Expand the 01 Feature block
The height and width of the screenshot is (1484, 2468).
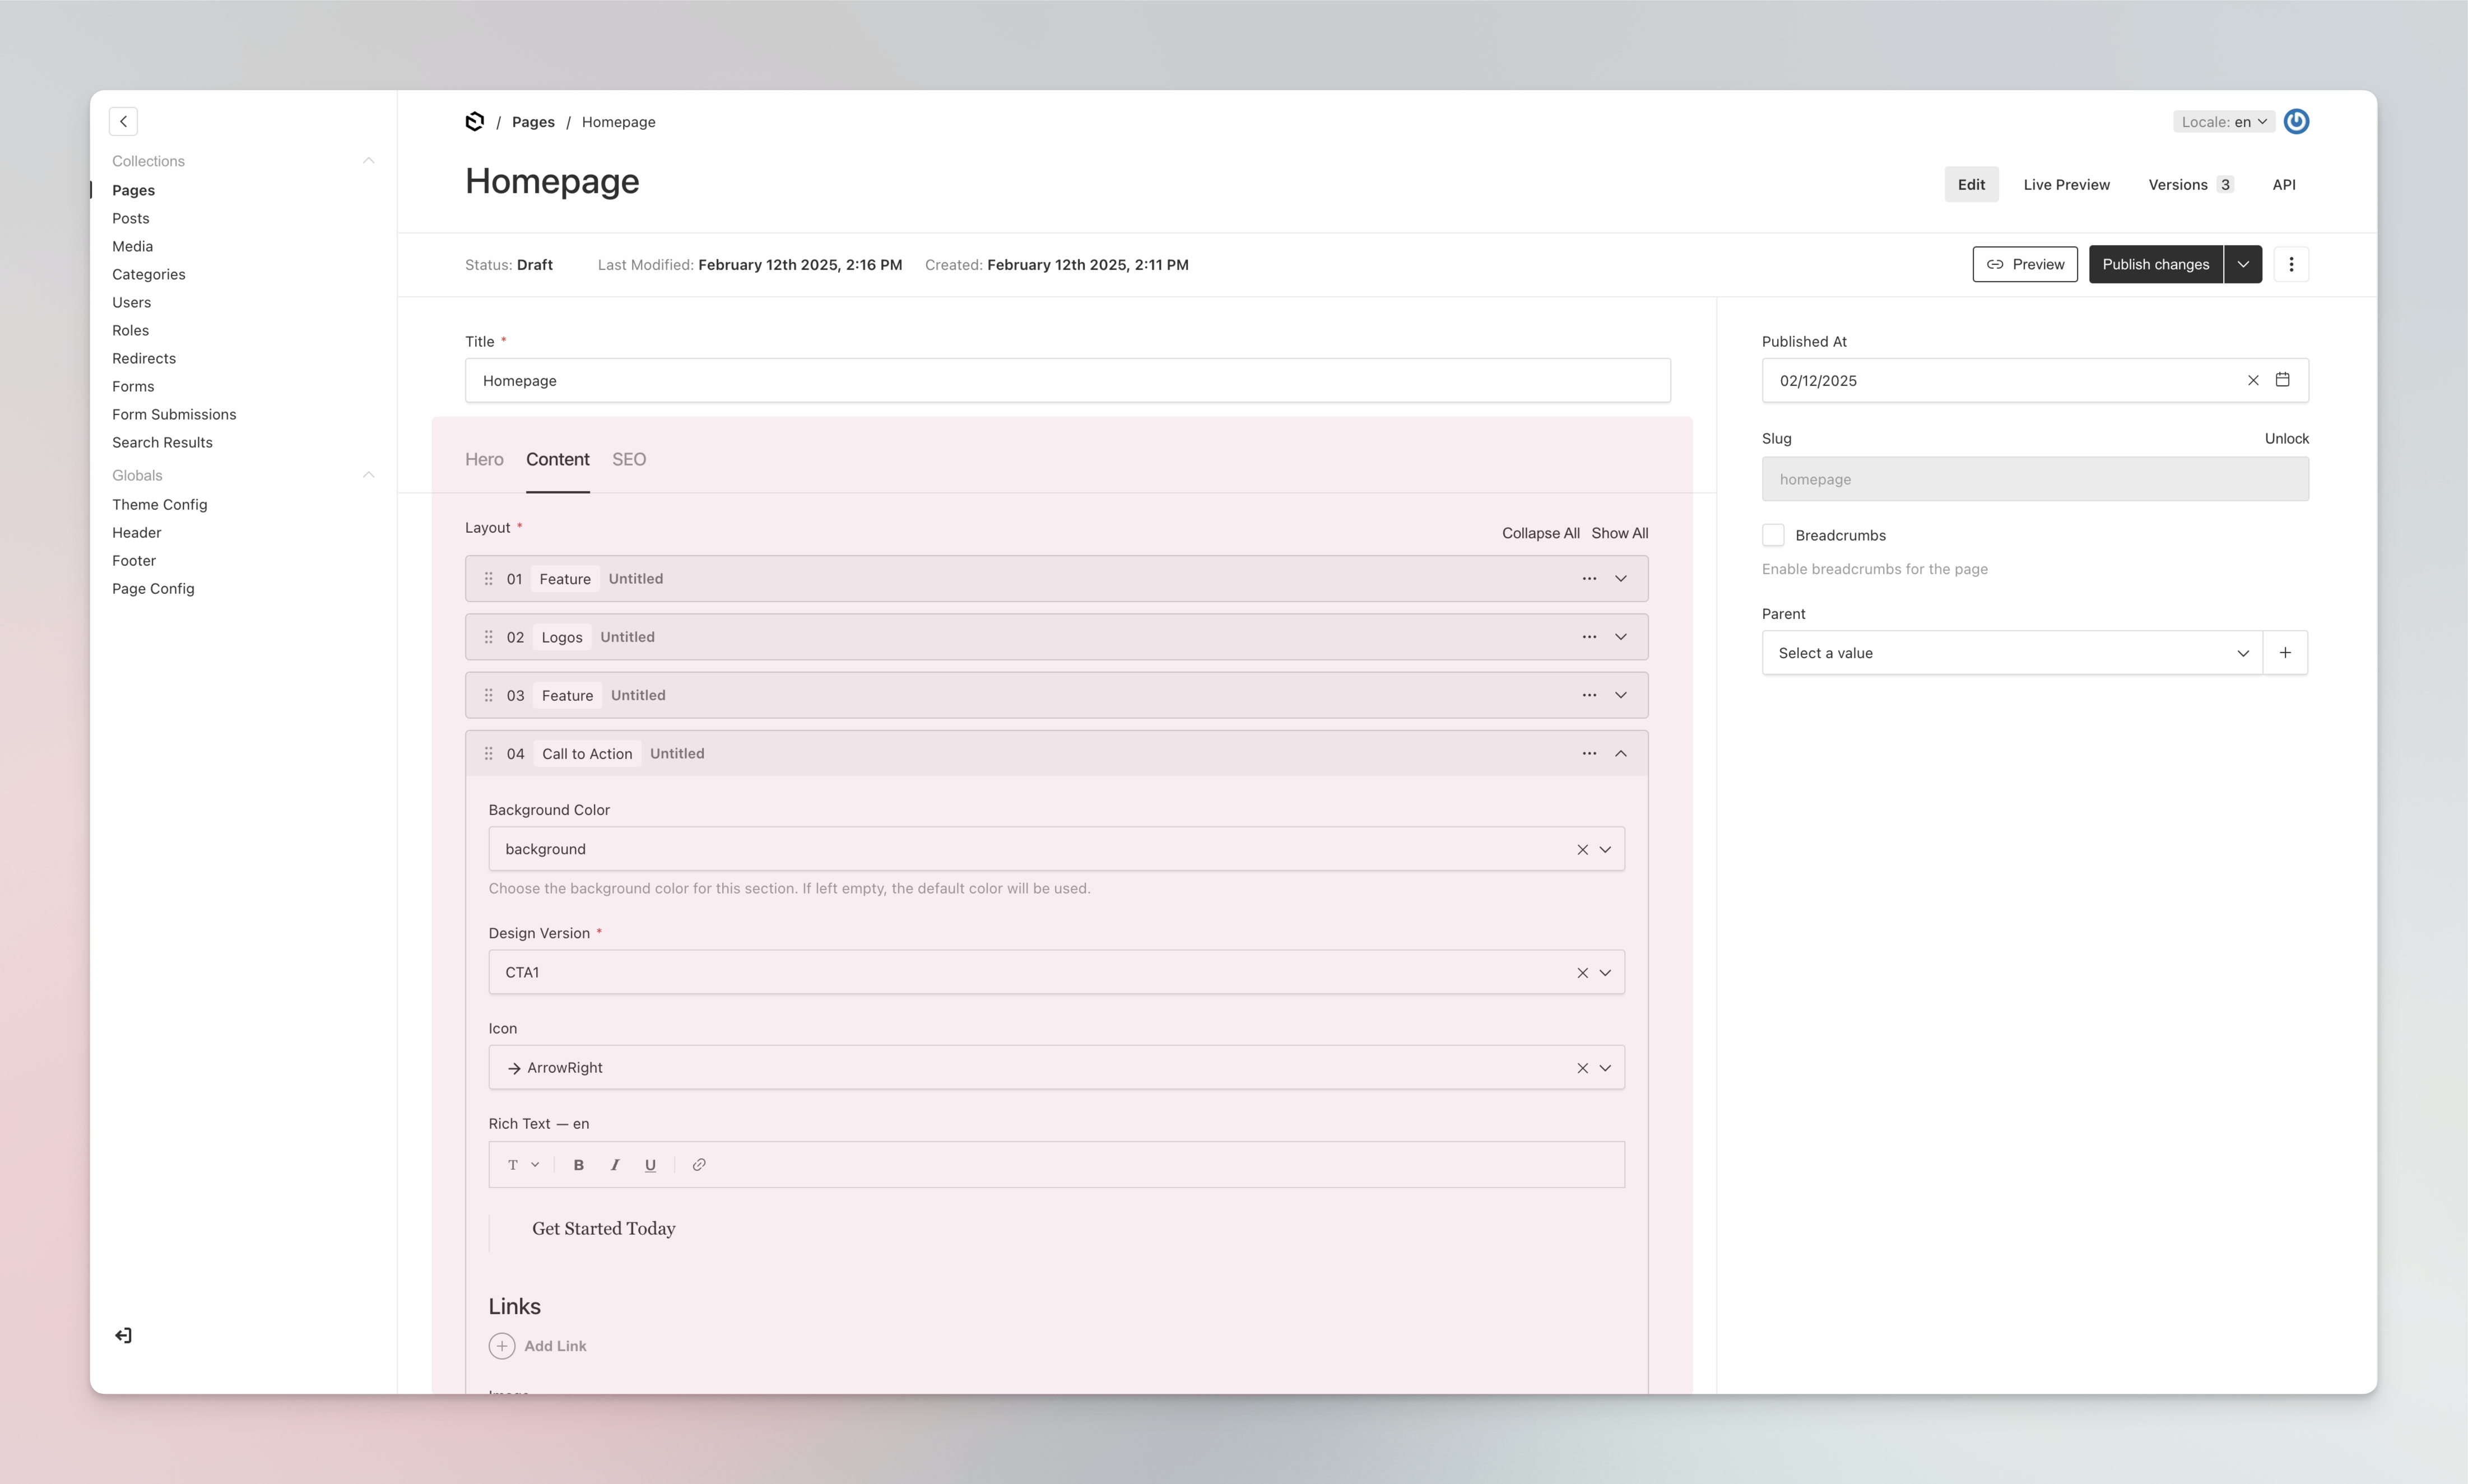tap(1620, 579)
